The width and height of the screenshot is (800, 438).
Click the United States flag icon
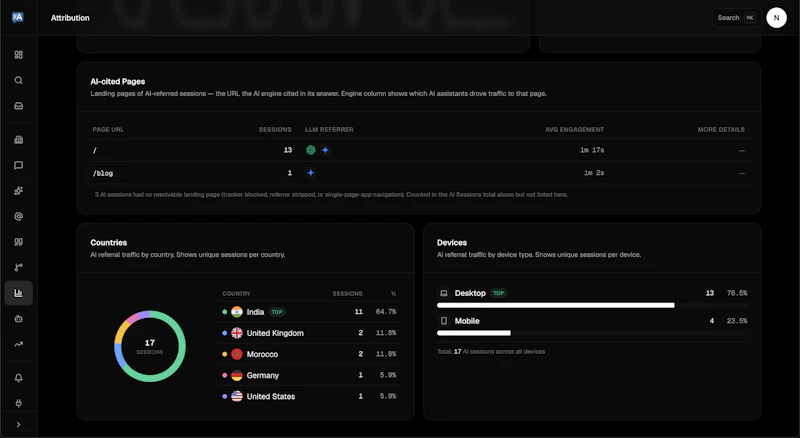pos(237,396)
